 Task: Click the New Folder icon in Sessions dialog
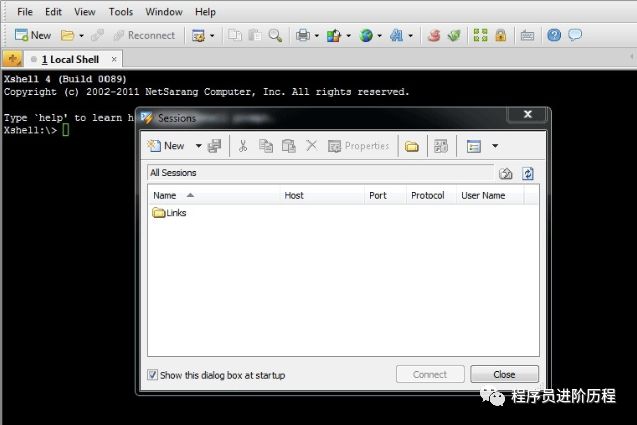pos(412,146)
